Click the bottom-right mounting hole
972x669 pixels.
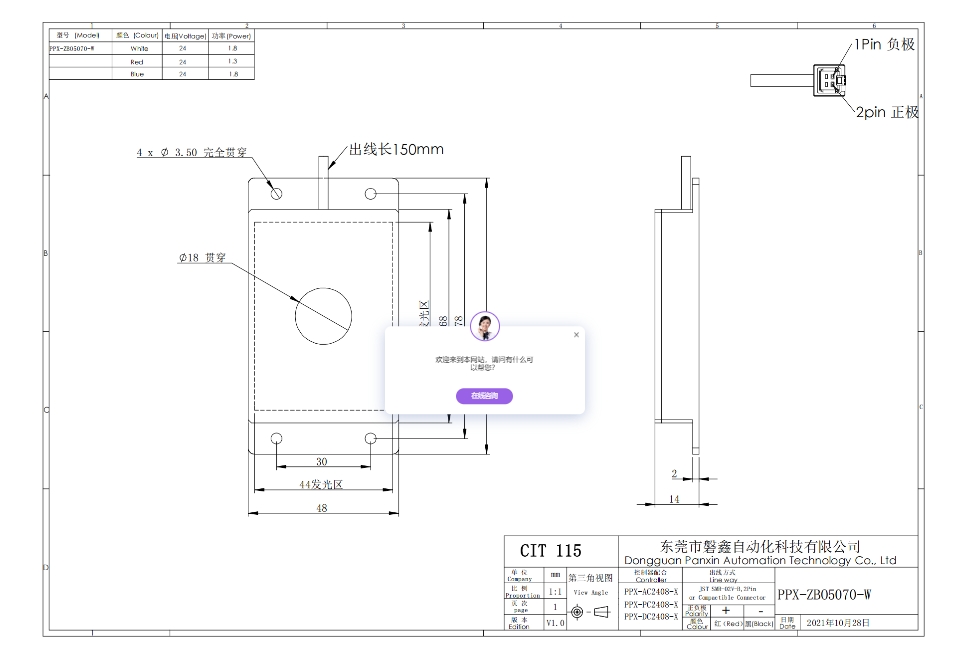pyautogui.click(x=371, y=438)
